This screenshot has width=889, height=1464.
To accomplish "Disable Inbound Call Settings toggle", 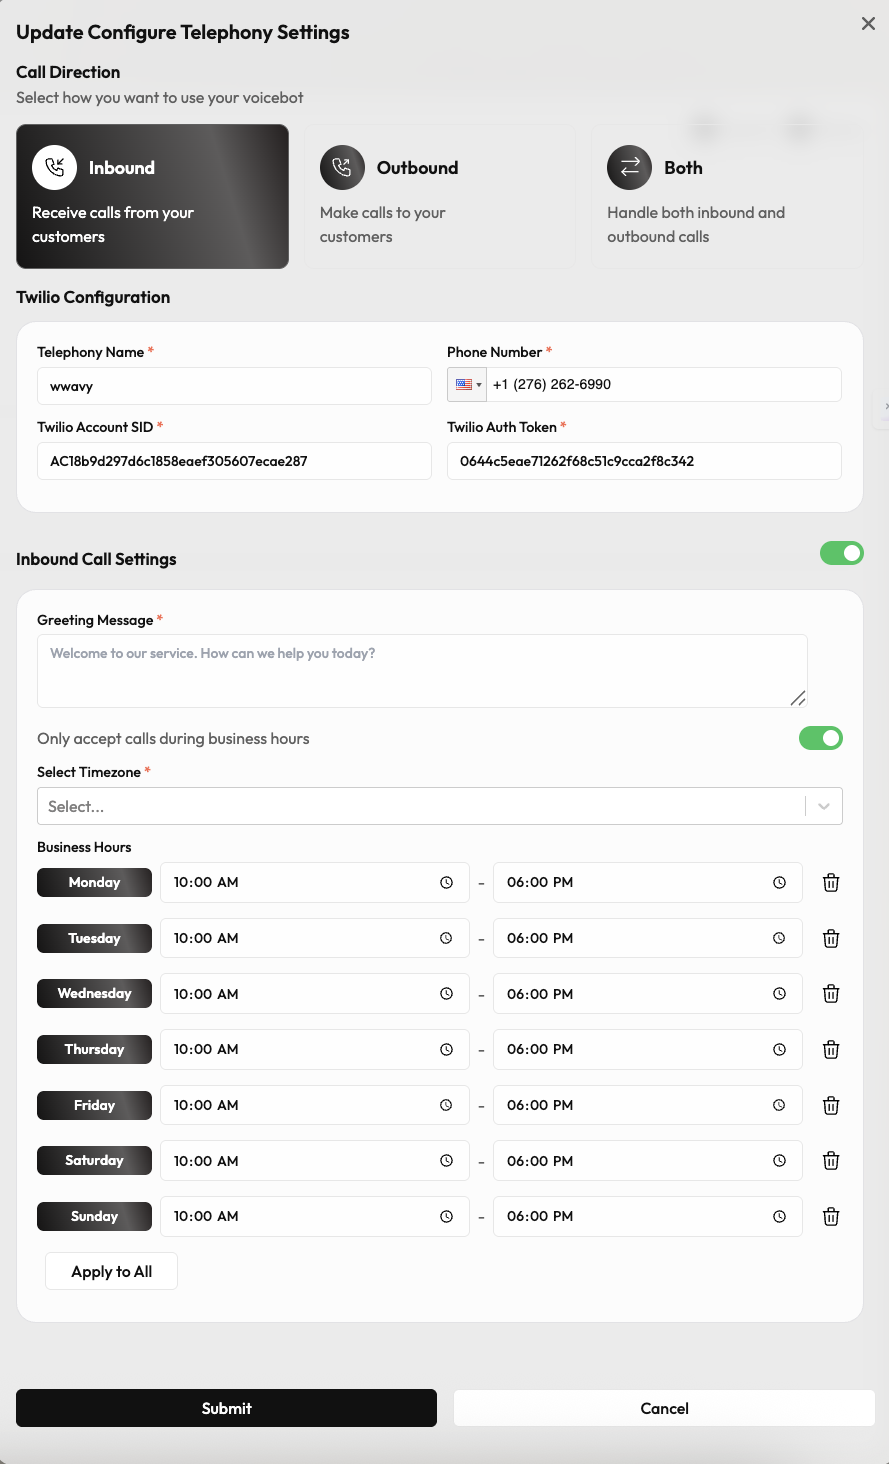I will pos(841,552).
